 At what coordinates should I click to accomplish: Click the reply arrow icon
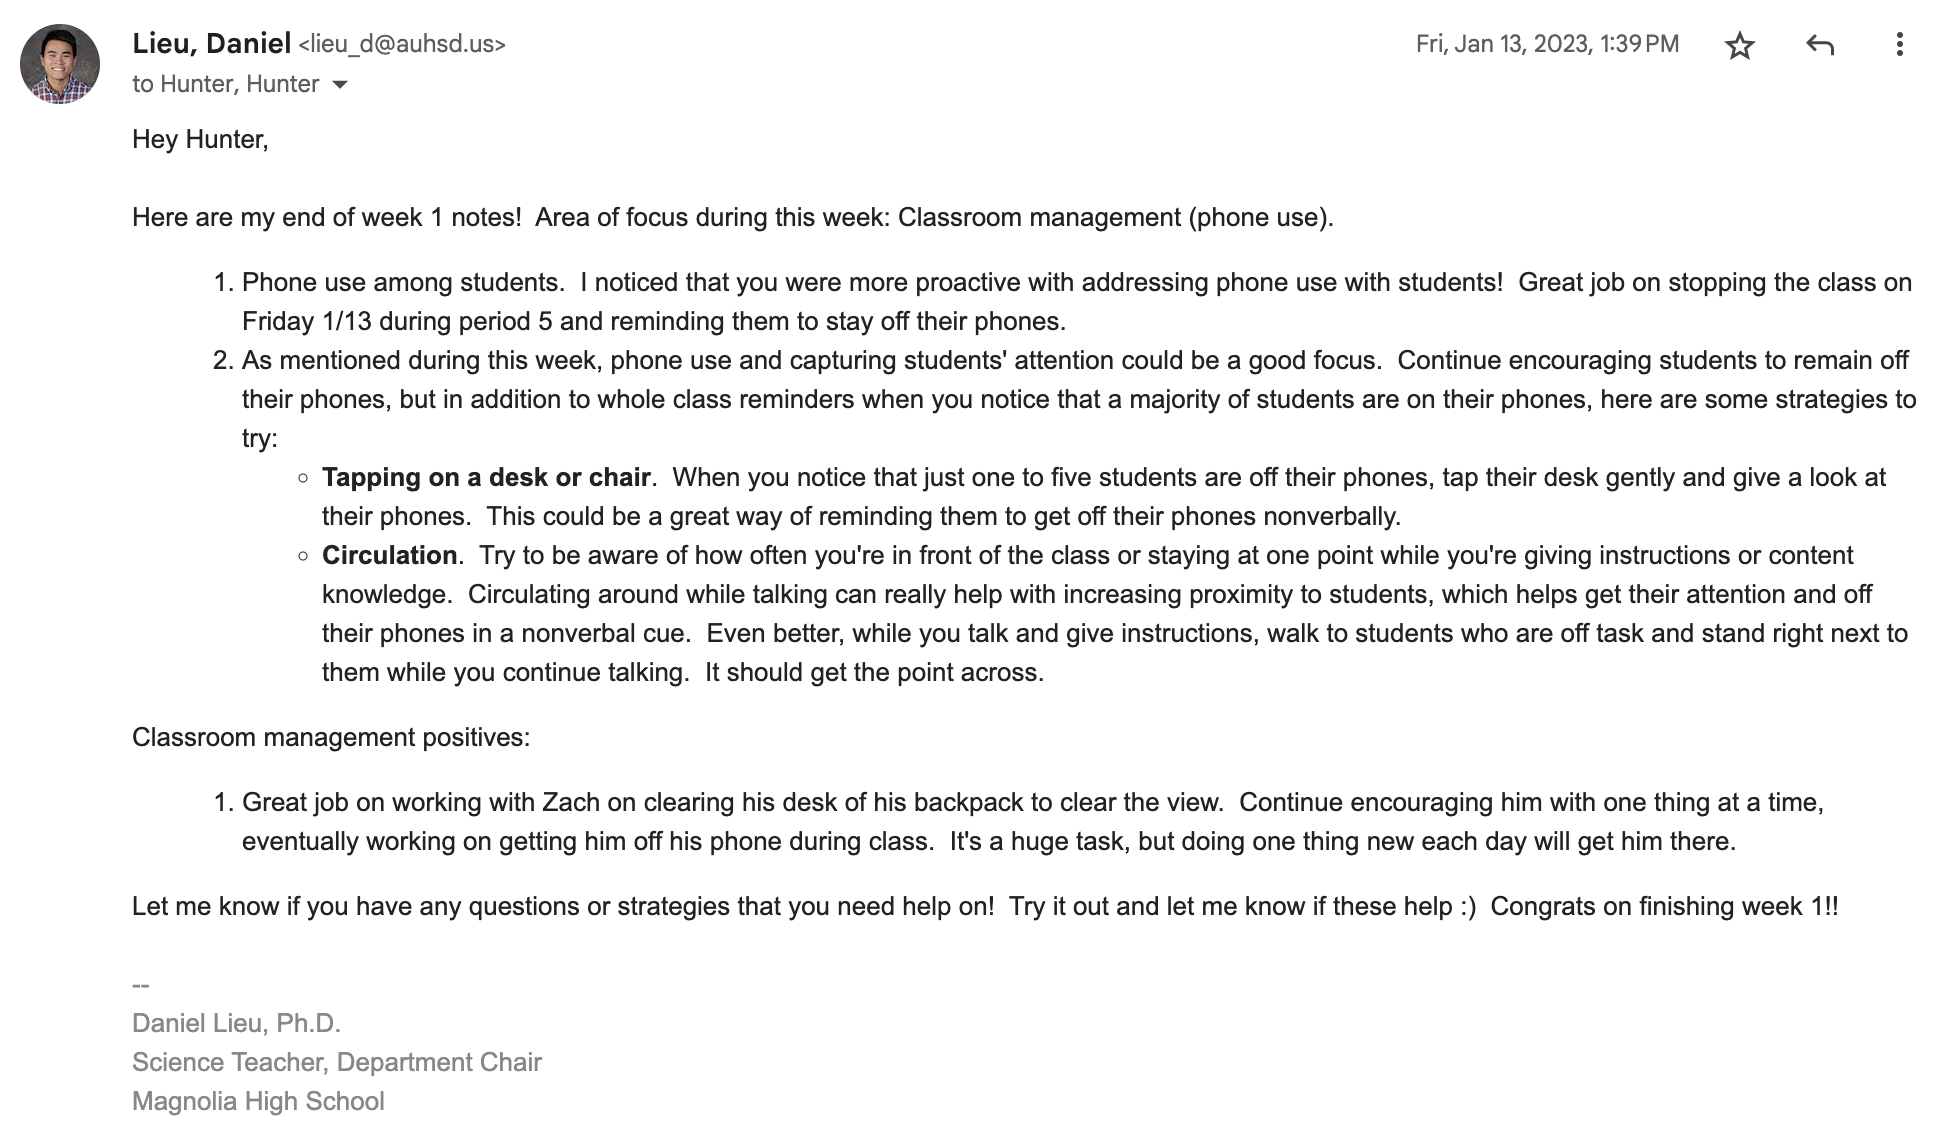point(1820,45)
